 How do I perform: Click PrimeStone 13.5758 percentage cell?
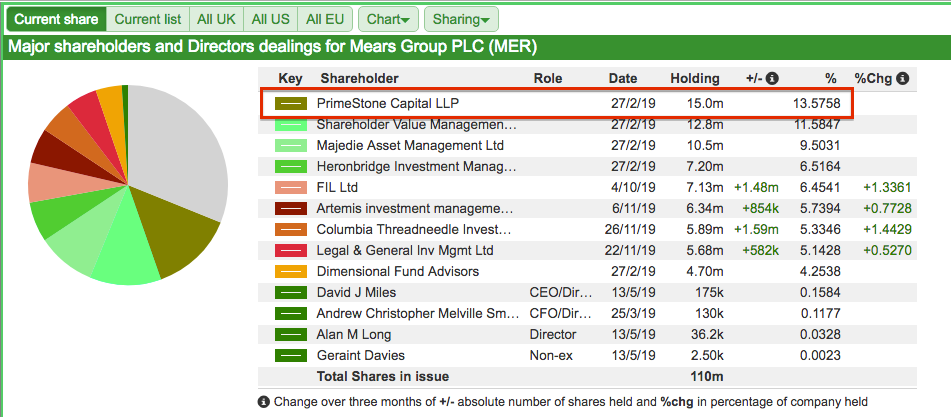816,104
